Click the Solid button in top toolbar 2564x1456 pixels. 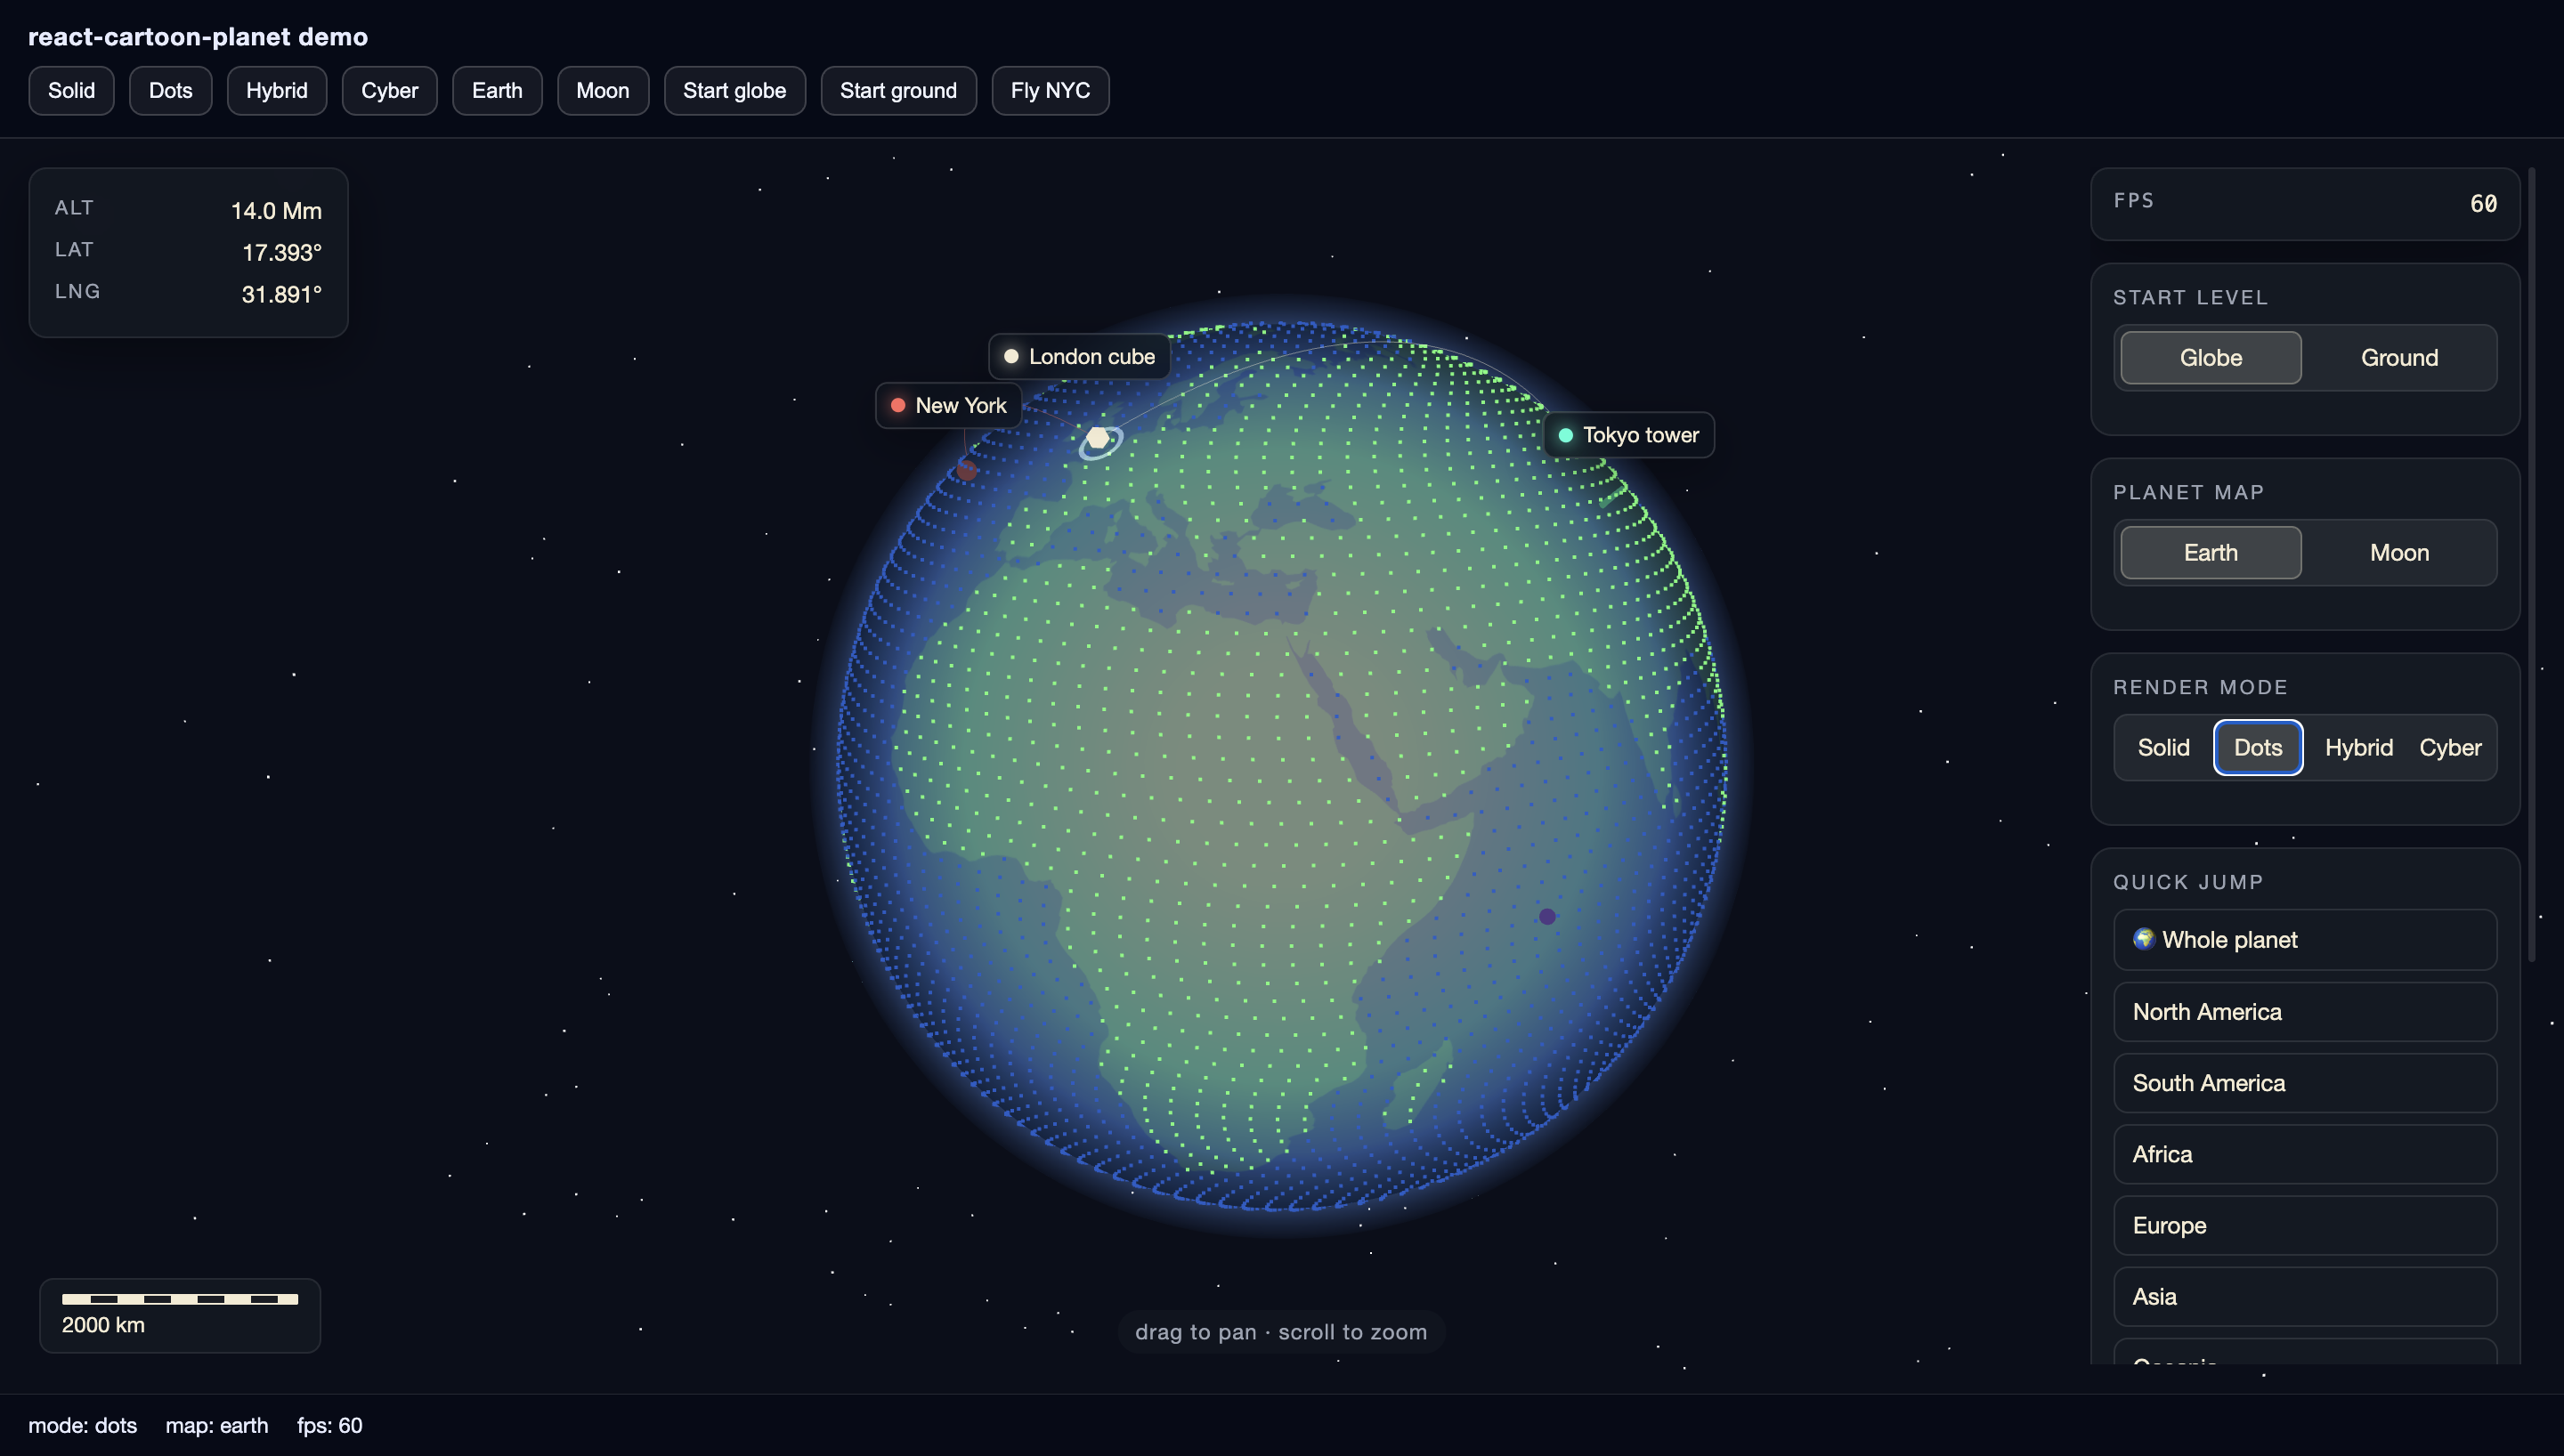pyautogui.click(x=71, y=91)
